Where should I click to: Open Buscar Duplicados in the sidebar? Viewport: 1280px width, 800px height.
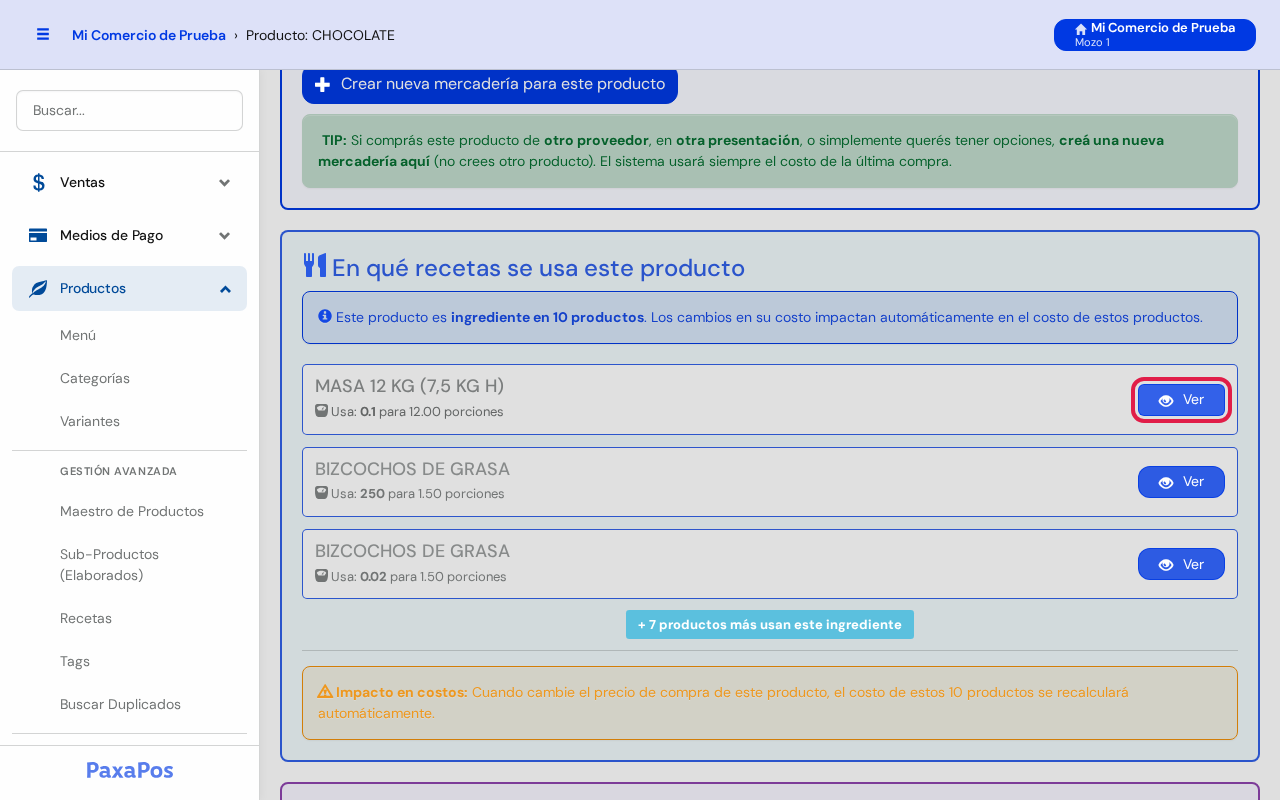120,704
